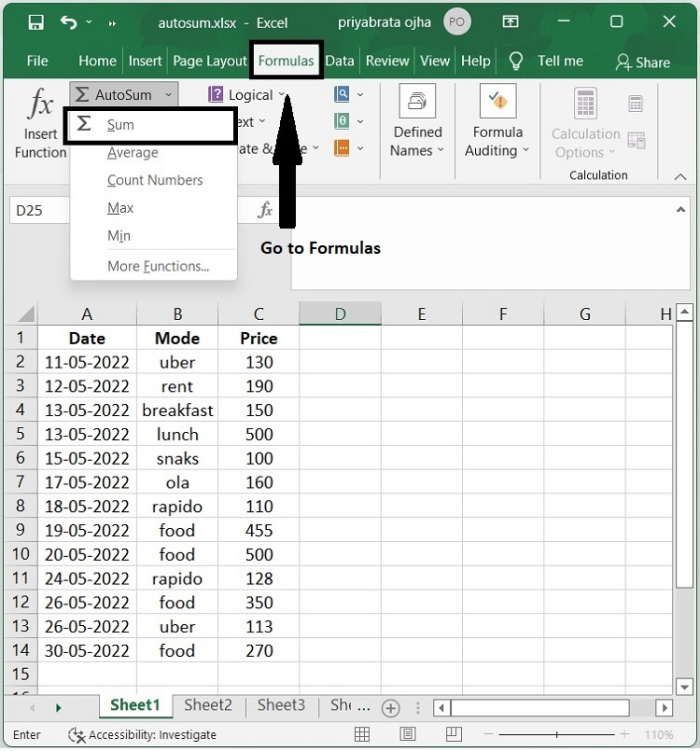The width and height of the screenshot is (700, 751).
Task: Expand the Defined Names group
Action: pos(417,121)
